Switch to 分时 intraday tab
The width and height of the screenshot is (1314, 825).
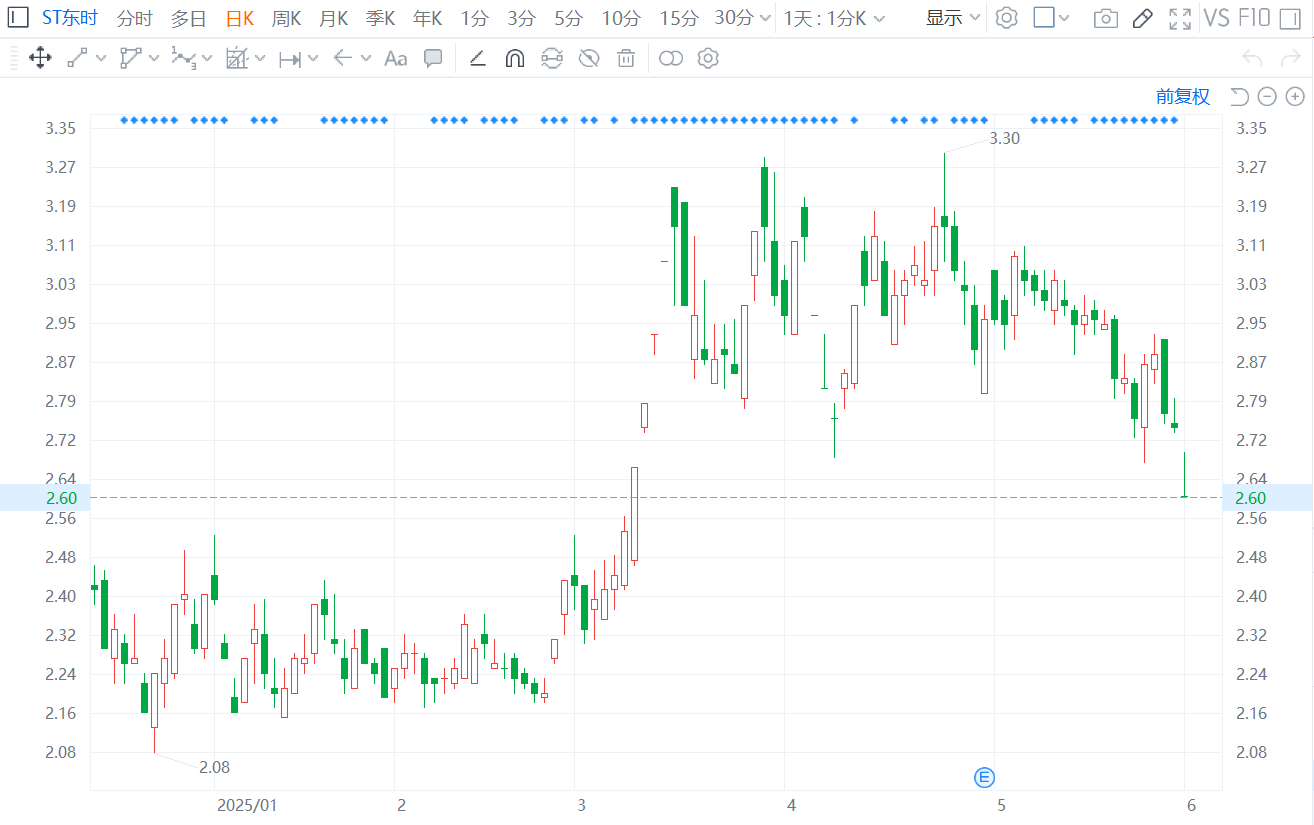(135, 18)
